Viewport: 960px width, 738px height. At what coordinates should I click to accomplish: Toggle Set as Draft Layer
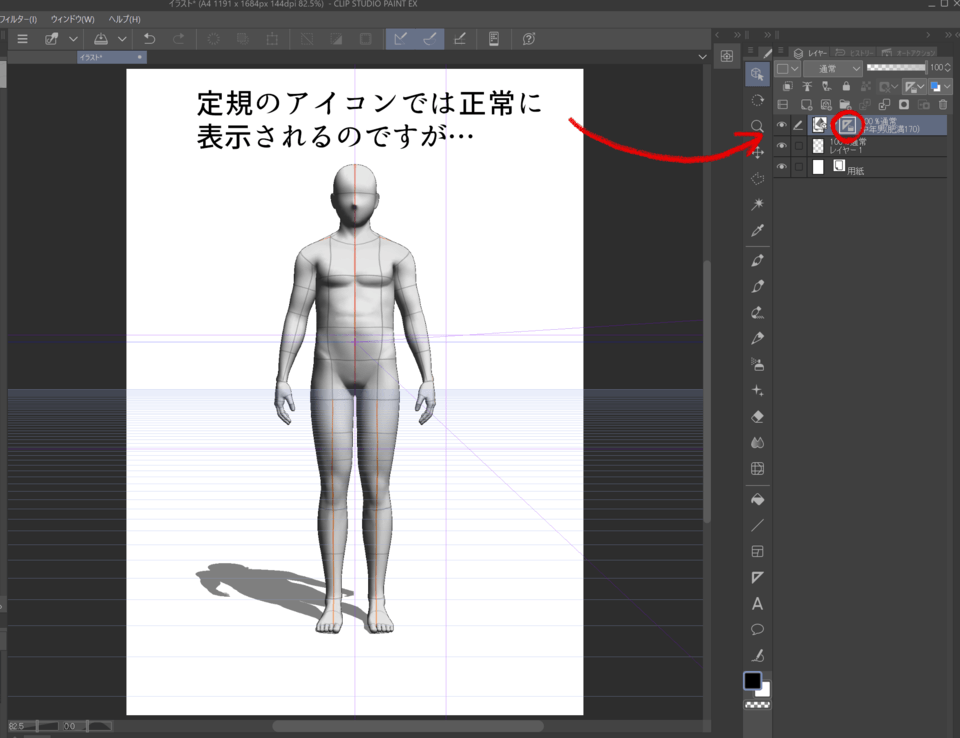click(x=827, y=86)
